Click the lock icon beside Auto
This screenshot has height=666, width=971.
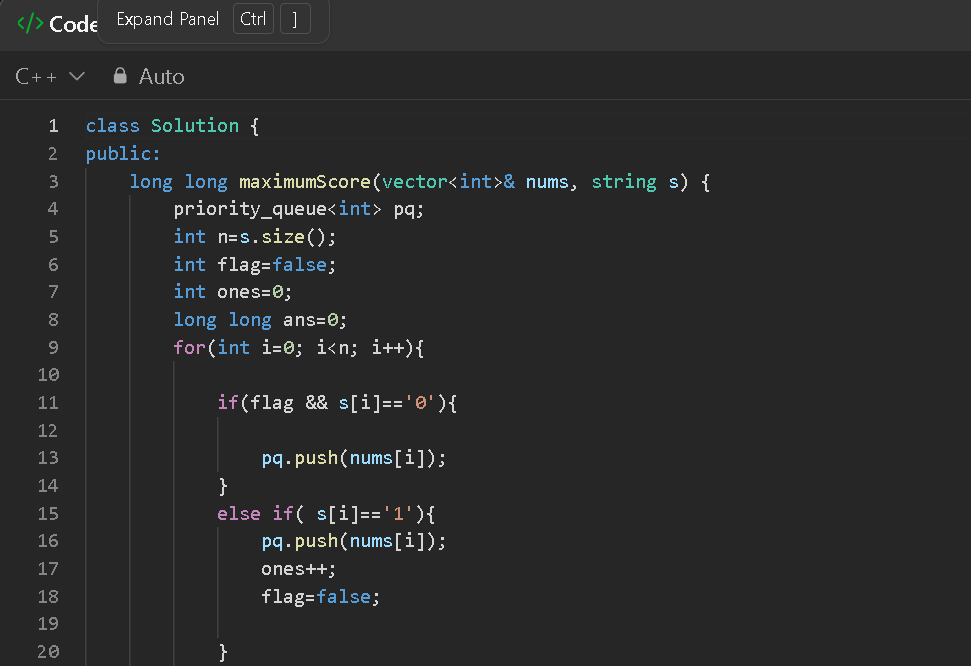point(119,76)
